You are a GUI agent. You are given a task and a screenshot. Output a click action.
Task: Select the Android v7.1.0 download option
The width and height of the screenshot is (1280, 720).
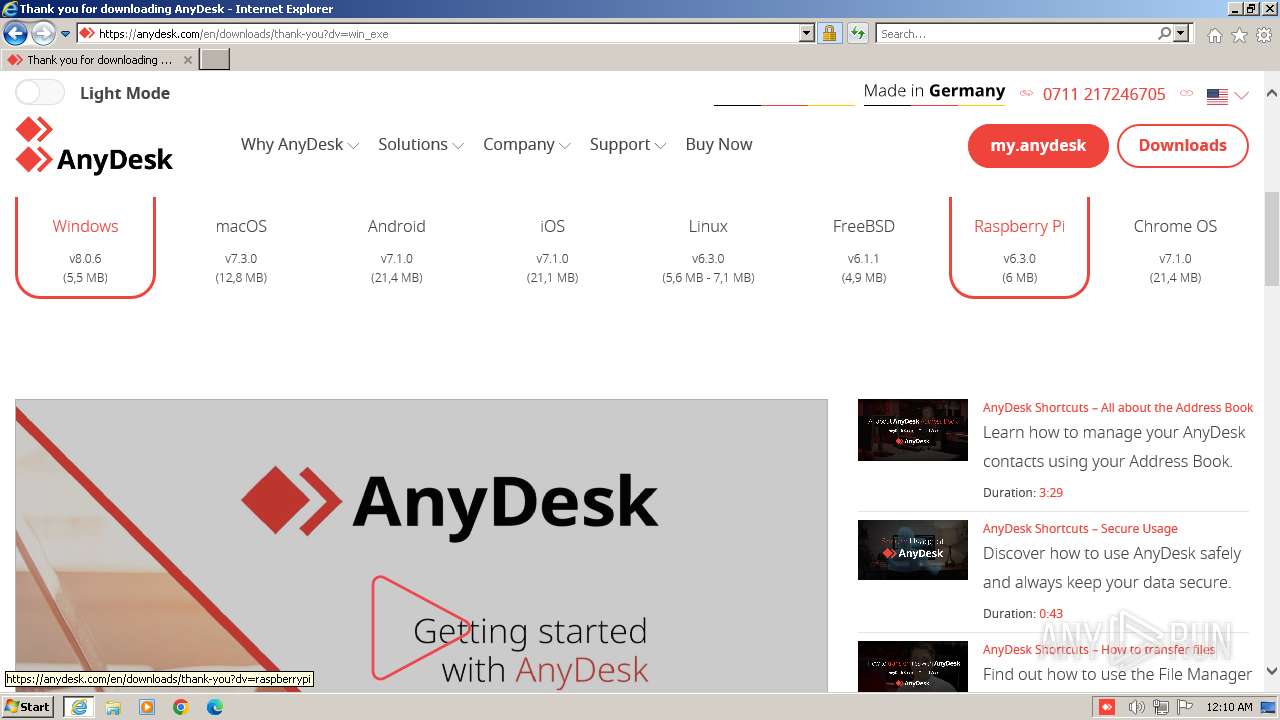pos(397,250)
